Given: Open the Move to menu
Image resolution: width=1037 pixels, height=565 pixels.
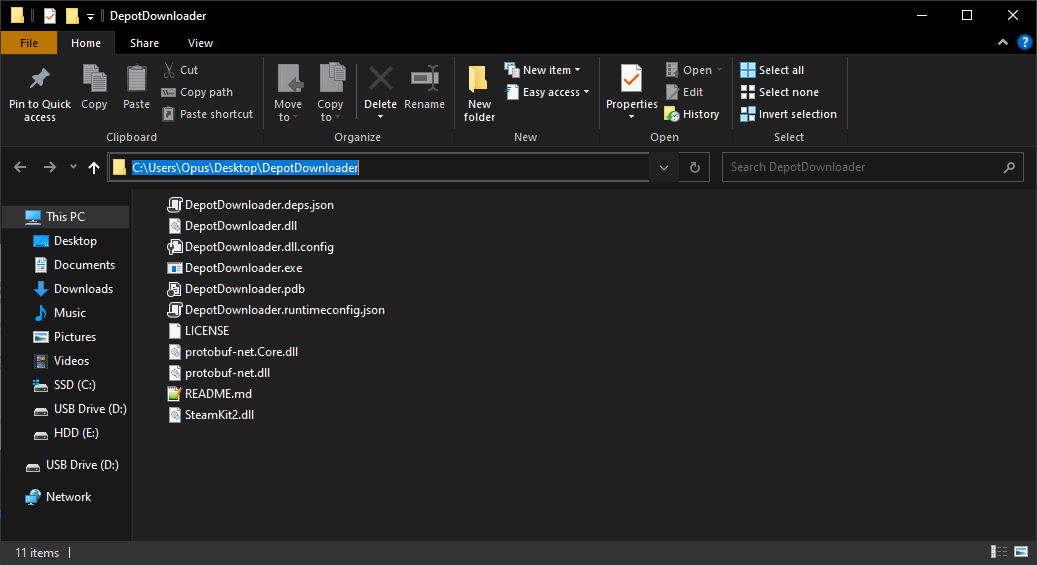Looking at the screenshot, I should (x=288, y=93).
